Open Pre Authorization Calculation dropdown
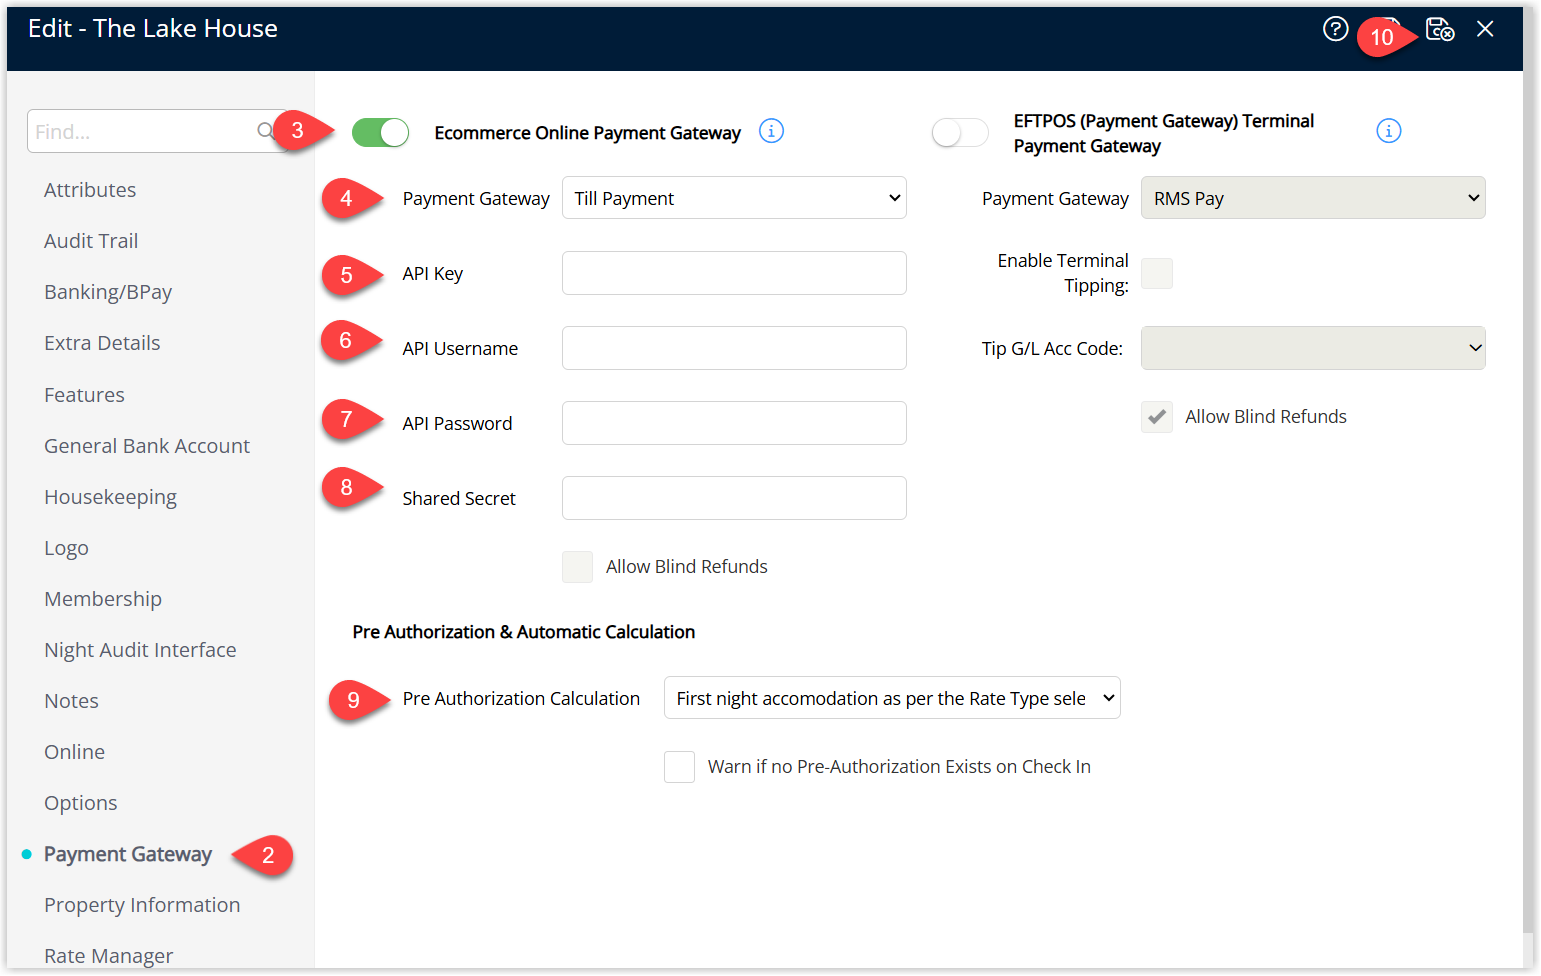Viewport: 1541px width, 976px height. [892, 698]
